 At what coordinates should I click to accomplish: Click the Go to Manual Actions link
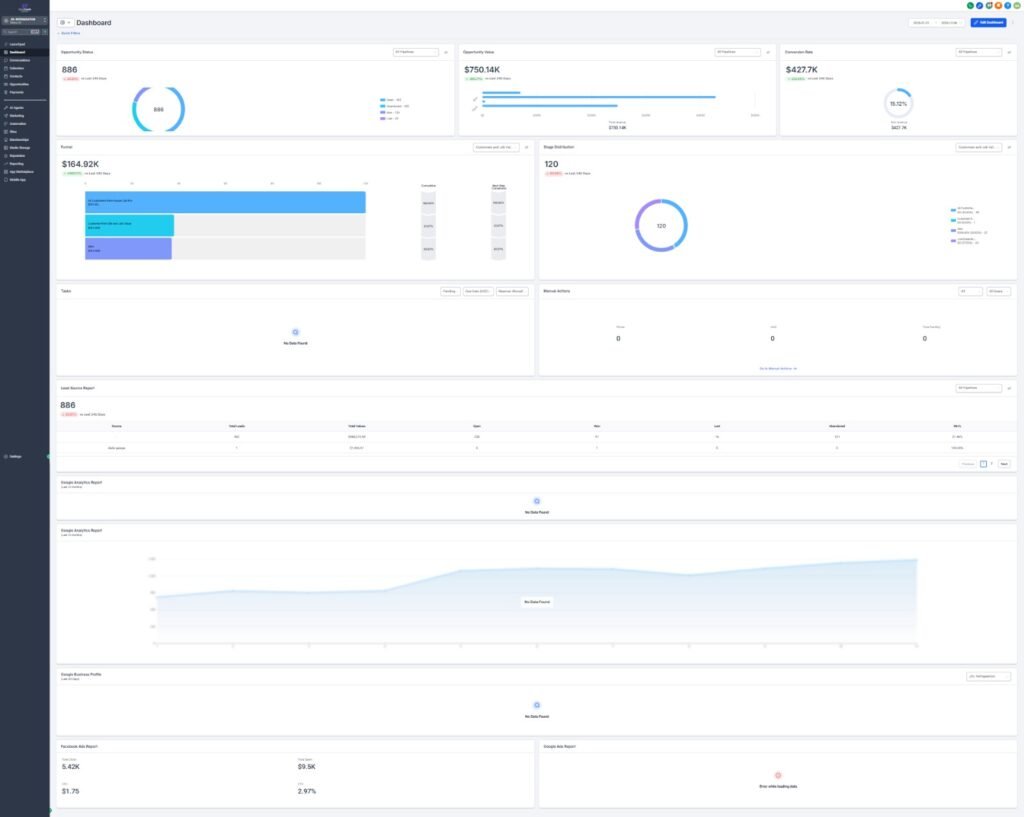(x=777, y=368)
